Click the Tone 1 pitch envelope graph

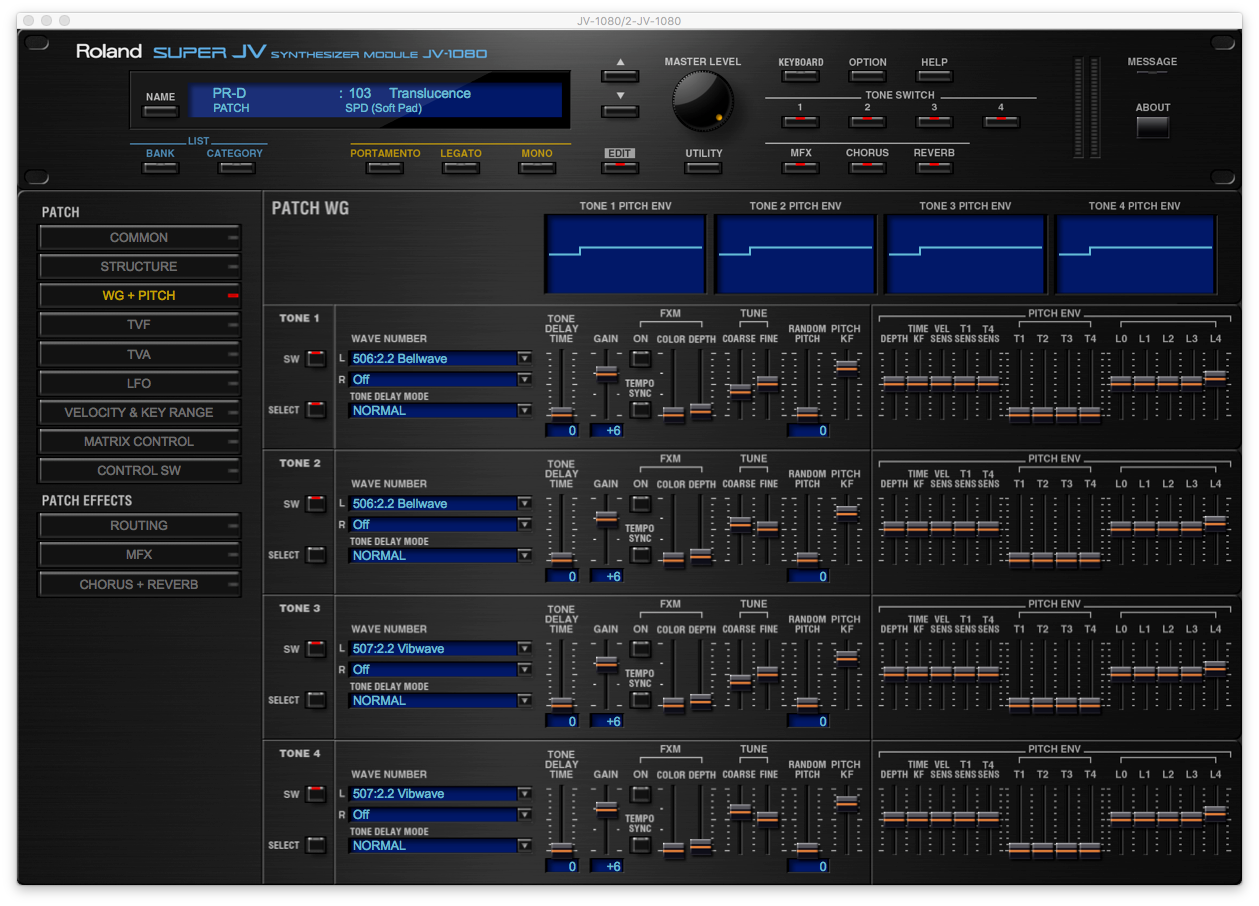click(x=626, y=255)
